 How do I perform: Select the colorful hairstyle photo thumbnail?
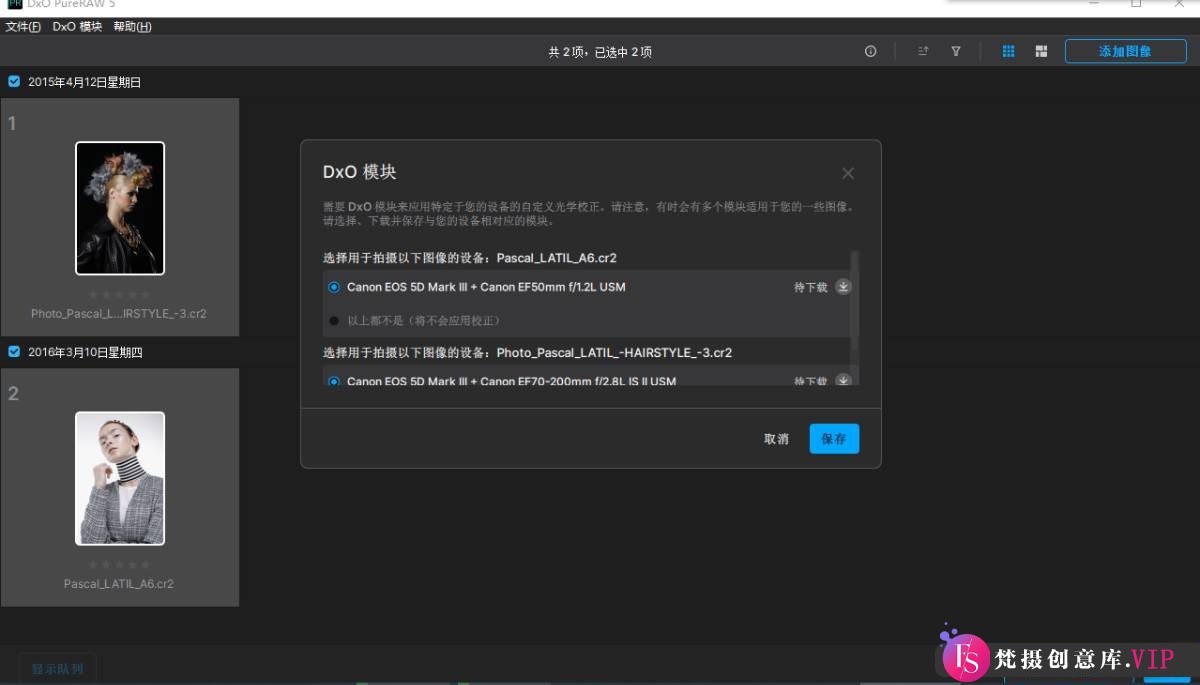[x=120, y=208]
